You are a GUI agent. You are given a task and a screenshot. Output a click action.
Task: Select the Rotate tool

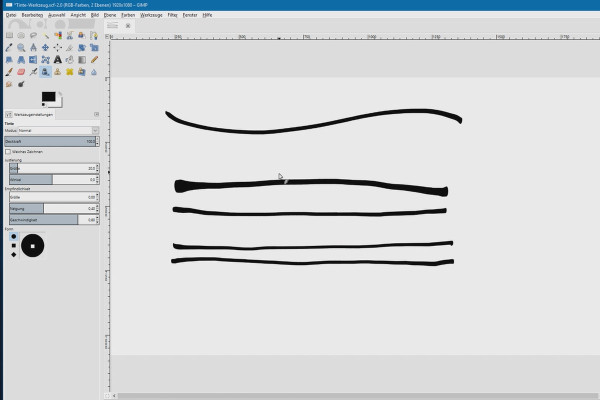82,48
